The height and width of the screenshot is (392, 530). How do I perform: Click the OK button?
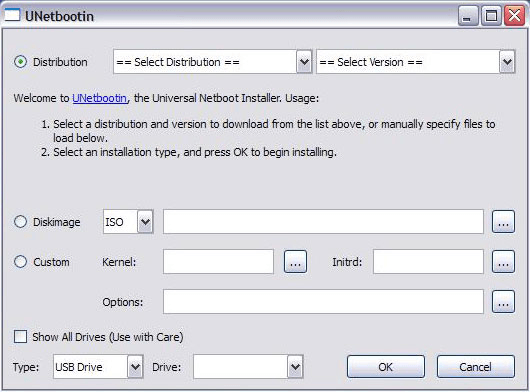[386, 367]
